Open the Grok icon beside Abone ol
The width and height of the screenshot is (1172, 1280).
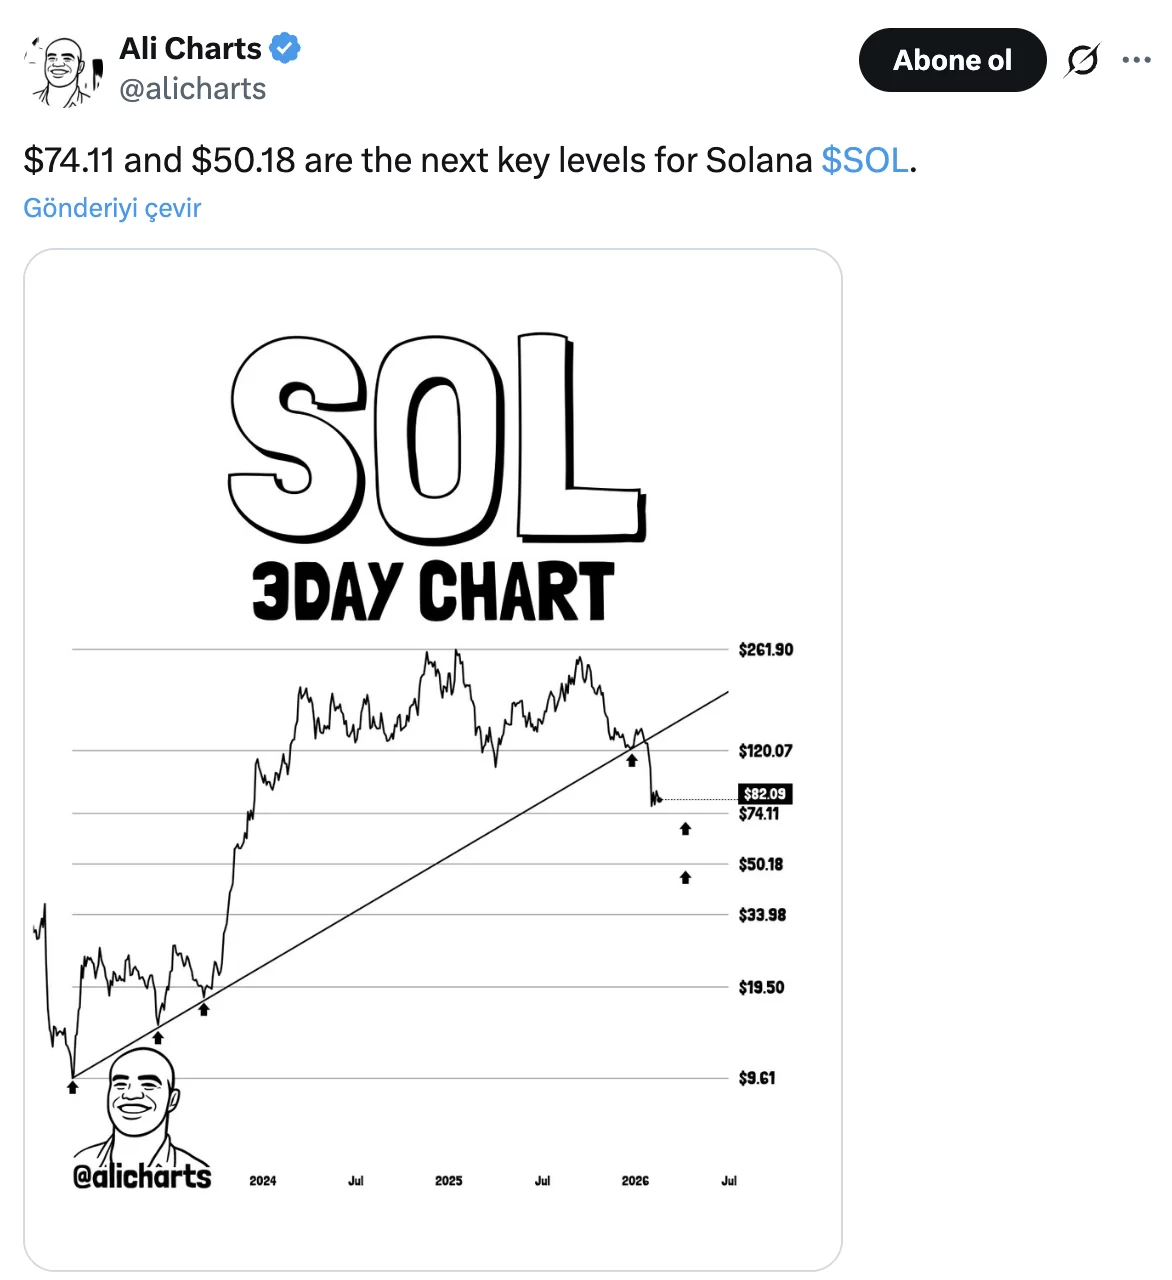1082,61
